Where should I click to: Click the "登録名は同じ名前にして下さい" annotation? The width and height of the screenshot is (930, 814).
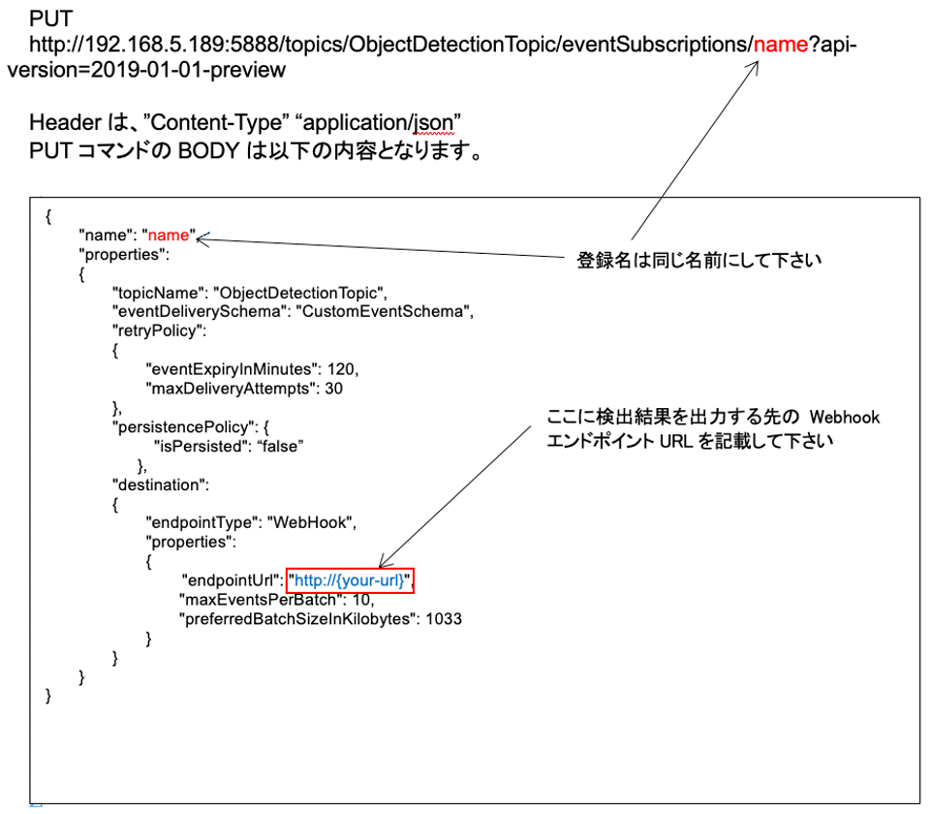tap(699, 260)
